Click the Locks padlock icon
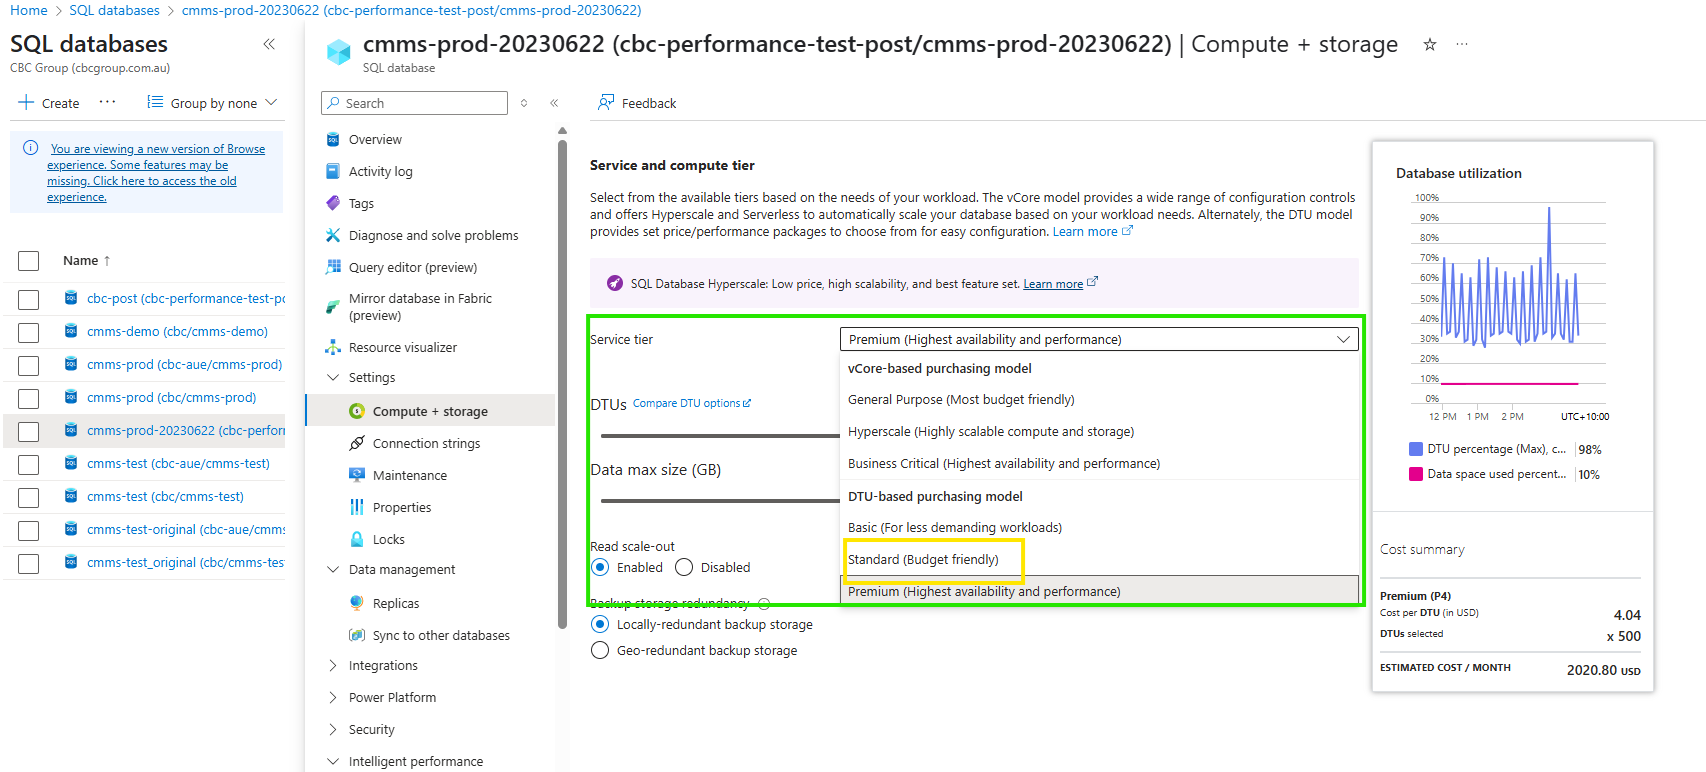This screenshot has height=772, width=1706. point(357,539)
